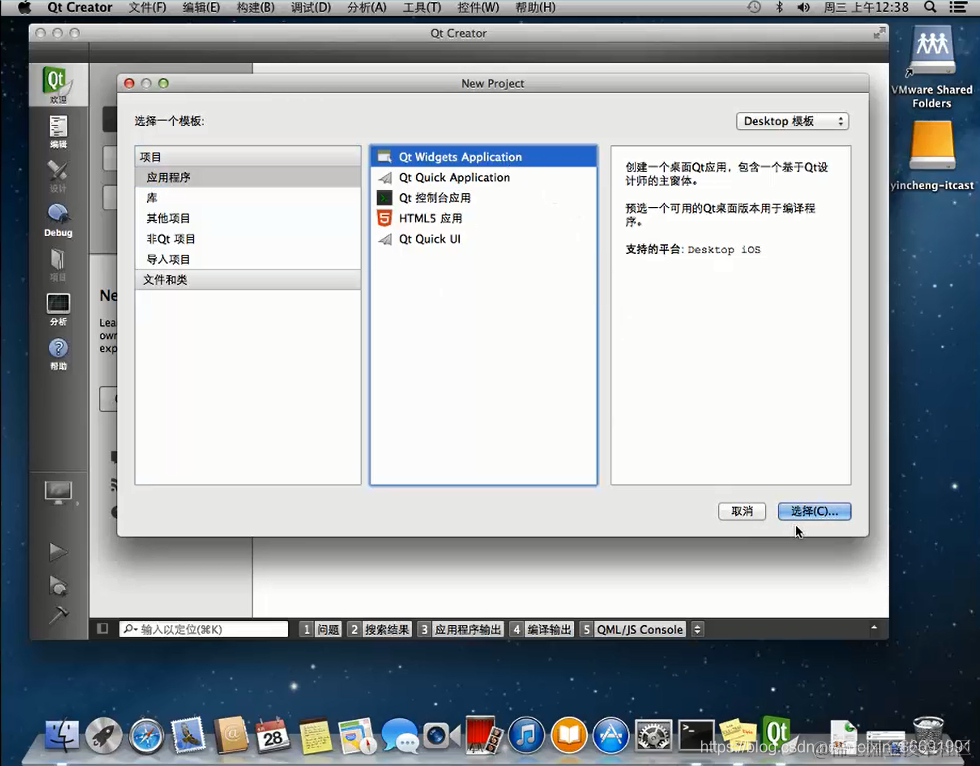
Task: Open Analyze mode in sidebar
Action: point(58,309)
